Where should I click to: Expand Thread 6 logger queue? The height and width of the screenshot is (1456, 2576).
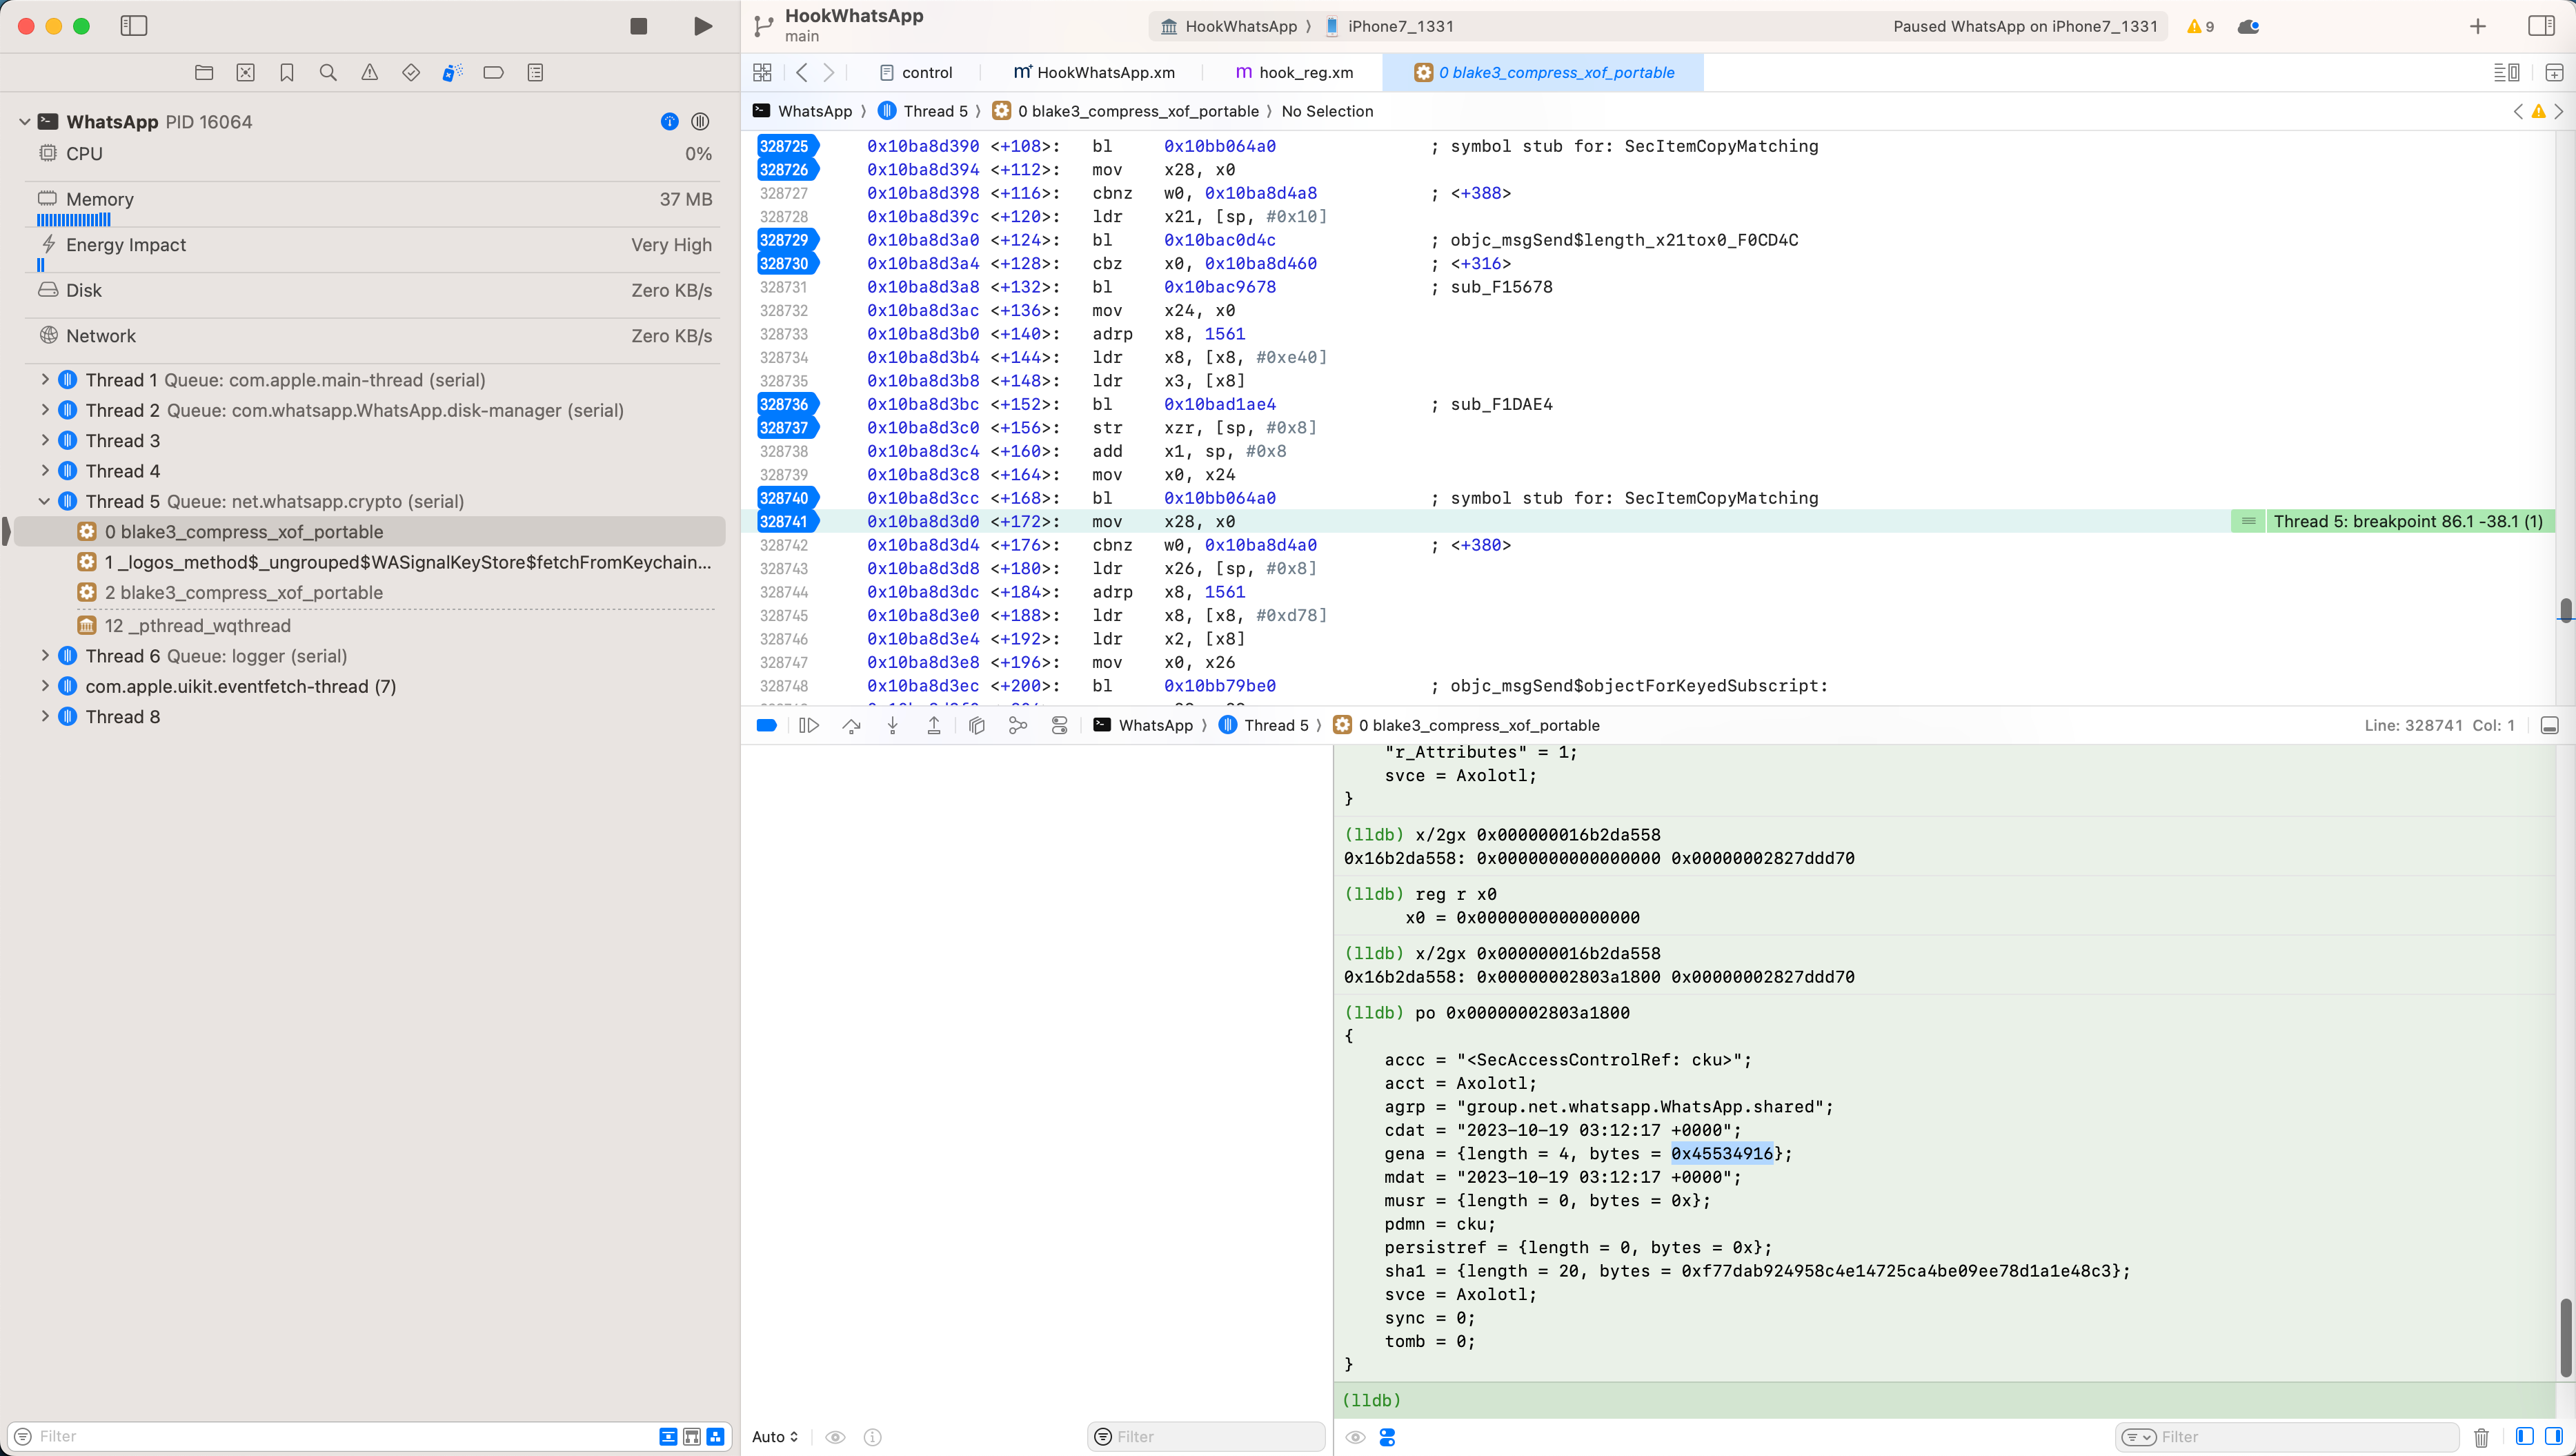pos(44,656)
